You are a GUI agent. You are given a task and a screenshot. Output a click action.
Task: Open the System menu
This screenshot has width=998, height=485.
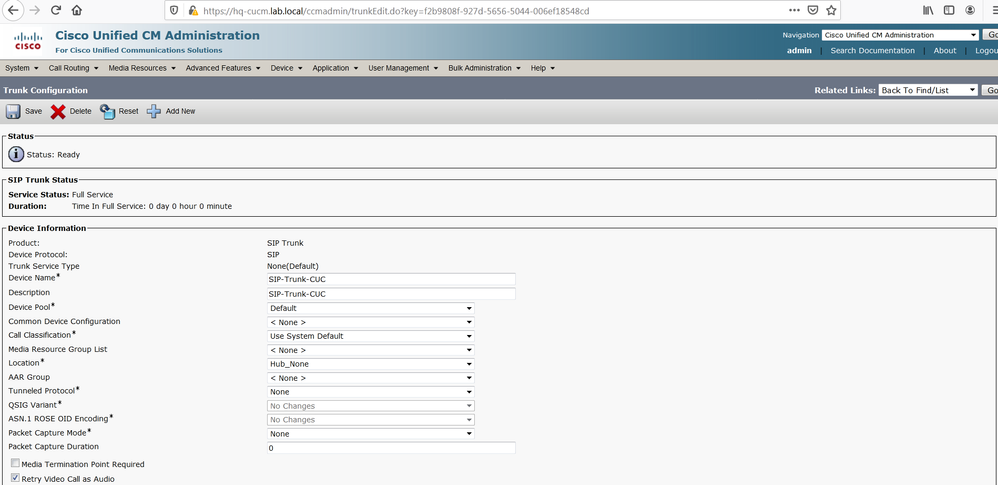click(x=21, y=68)
